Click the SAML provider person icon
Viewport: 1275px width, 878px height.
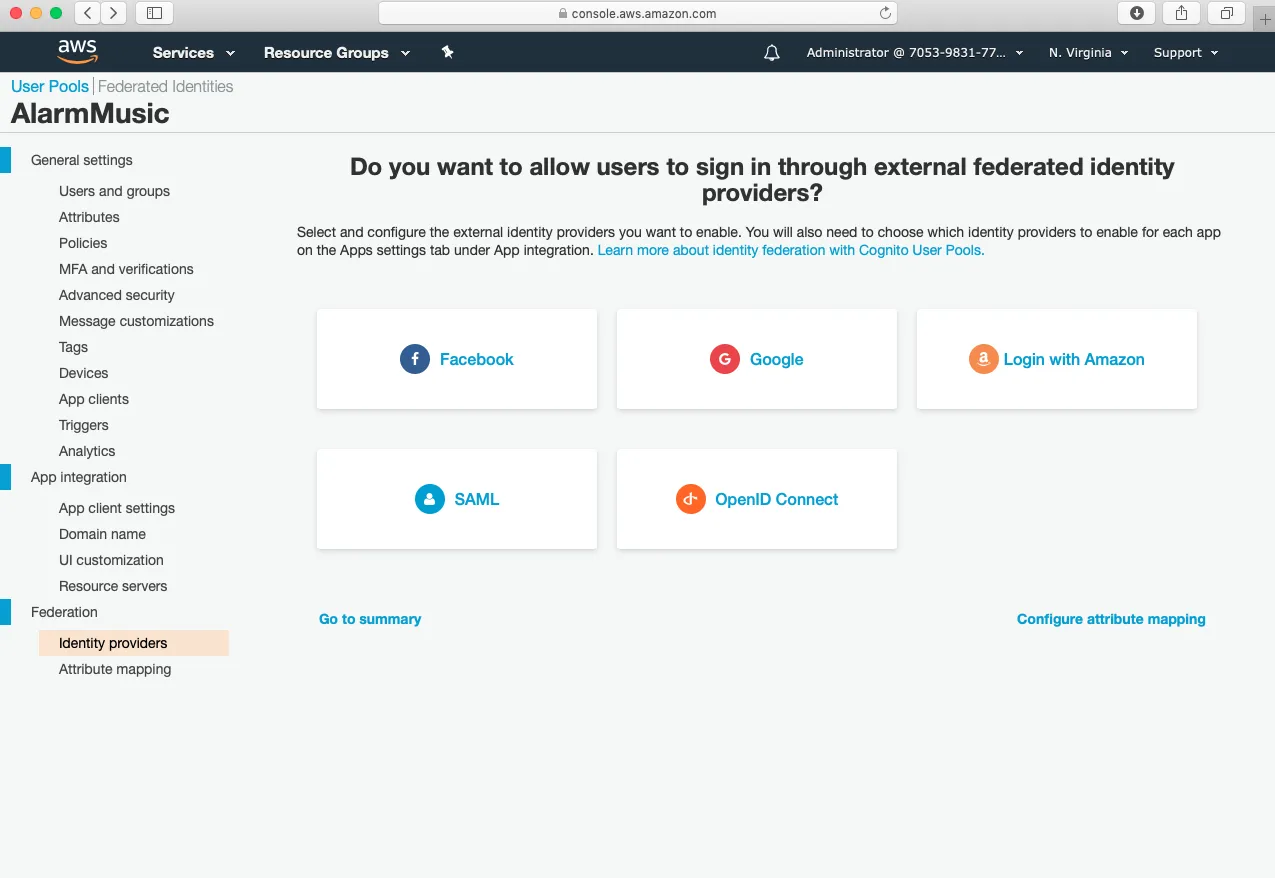tap(430, 499)
